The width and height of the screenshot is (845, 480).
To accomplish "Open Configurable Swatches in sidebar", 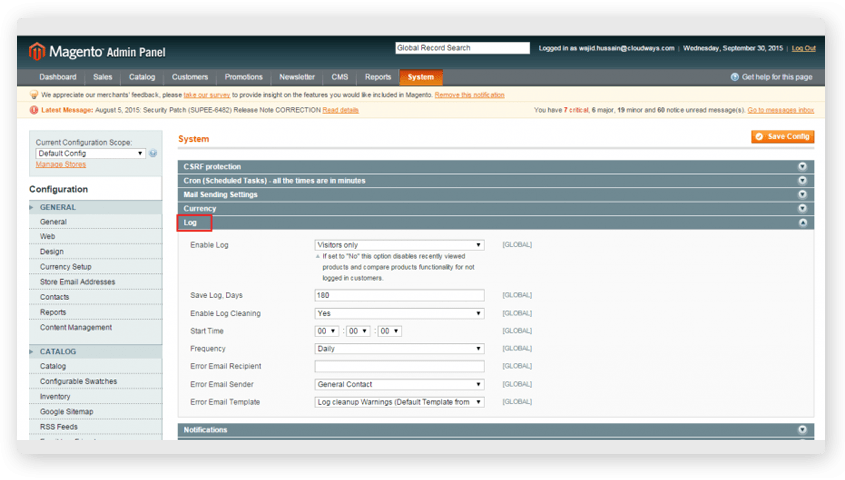I will [x=79, y=381].
